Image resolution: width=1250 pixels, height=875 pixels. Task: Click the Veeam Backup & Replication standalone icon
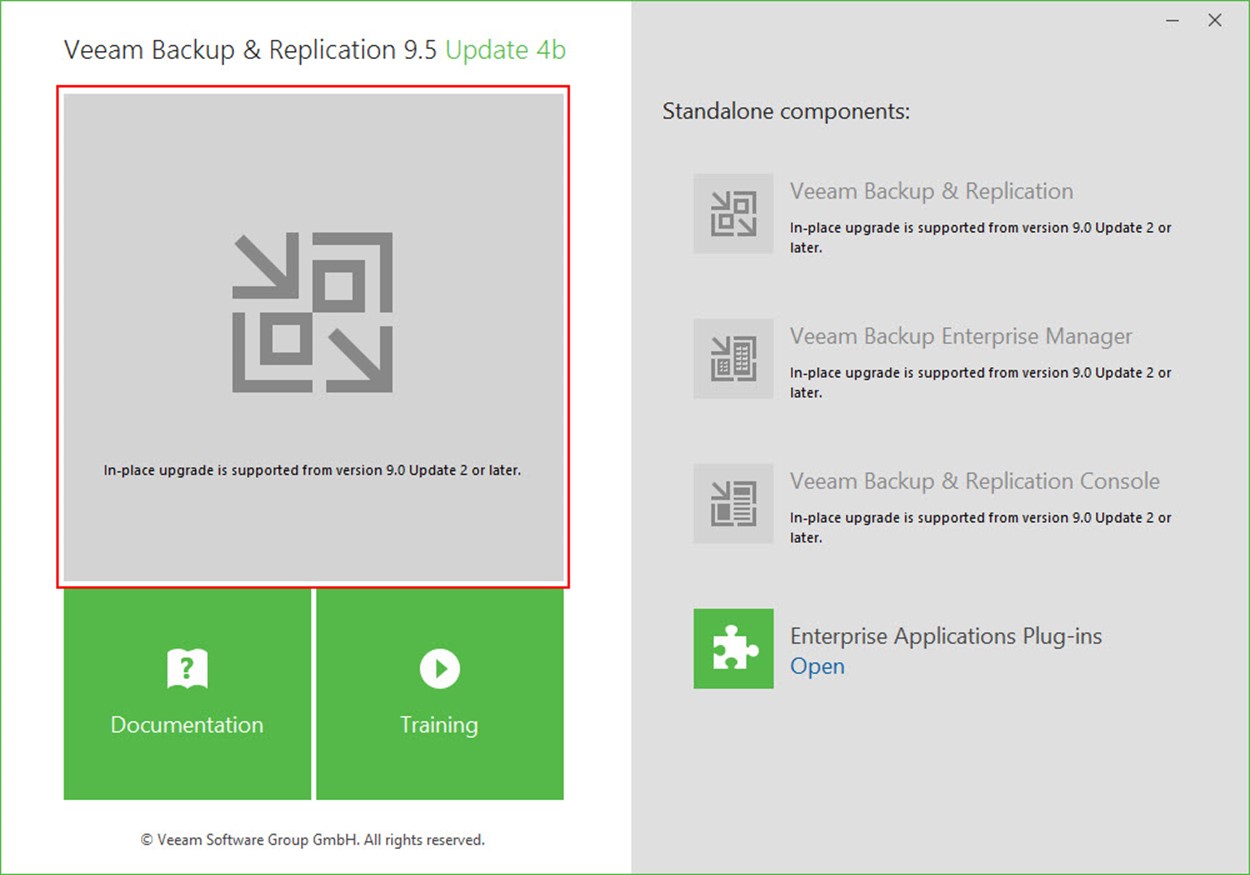point(733,213)
